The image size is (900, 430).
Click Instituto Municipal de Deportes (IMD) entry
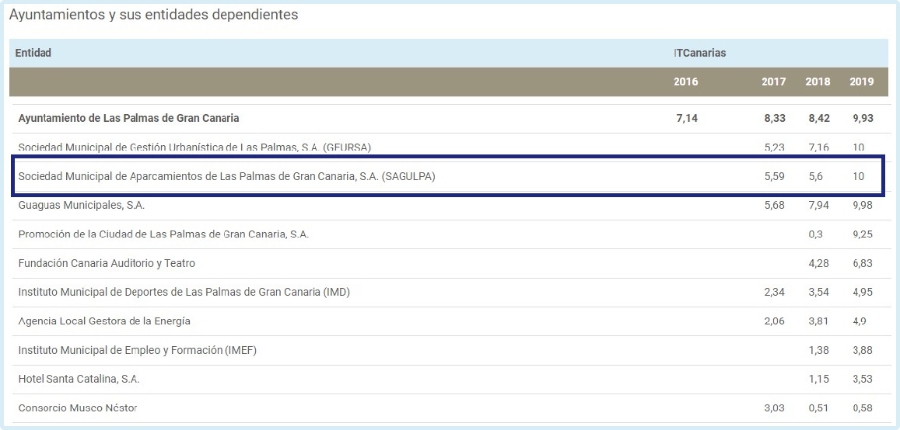(183, 292)
